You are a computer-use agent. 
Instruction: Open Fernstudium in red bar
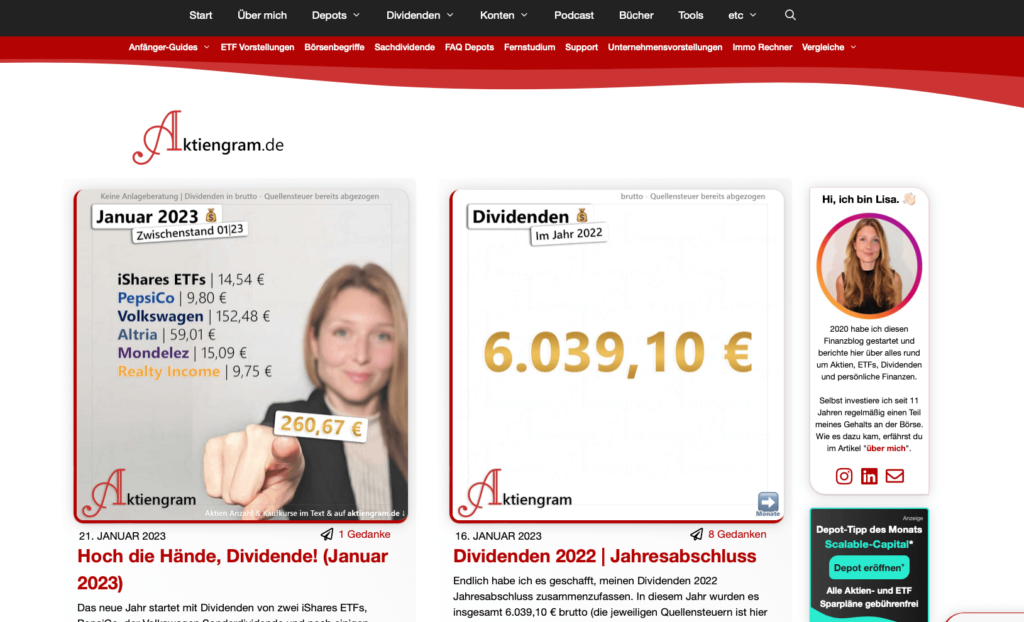pos(530,47)
